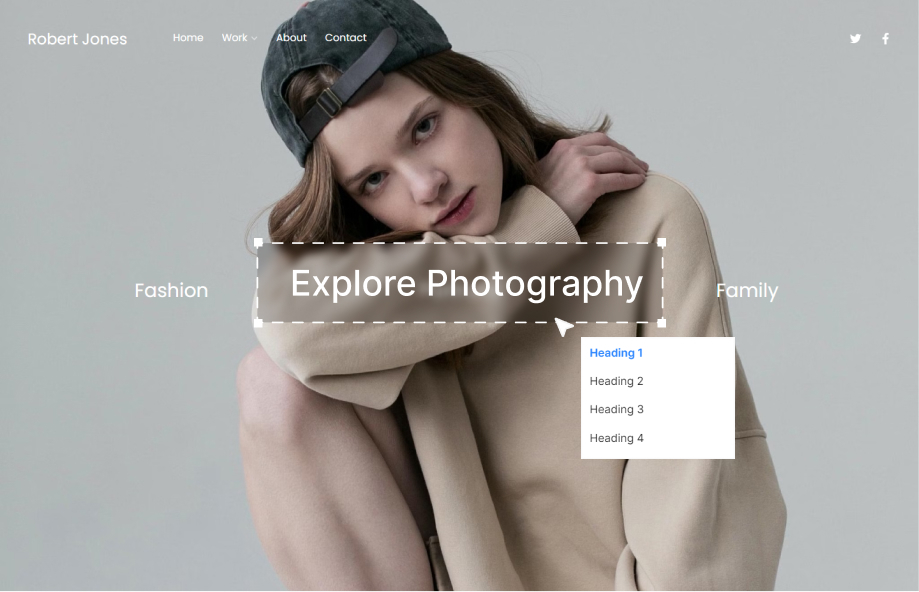
Task: Open the About page link
Action: tap(291, 38)
